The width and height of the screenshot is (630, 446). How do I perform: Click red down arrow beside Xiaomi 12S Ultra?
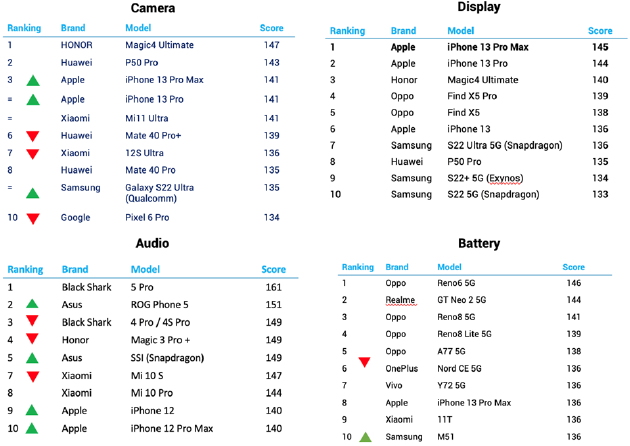(x=32, y=154)
